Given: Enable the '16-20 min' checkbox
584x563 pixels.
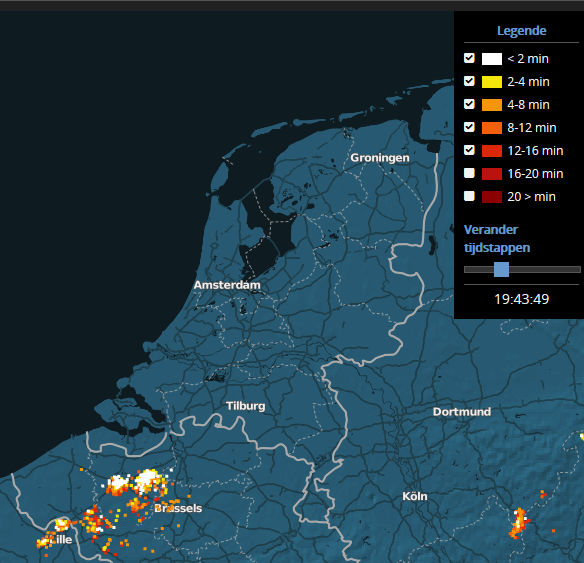Looking at the screenshot, I should click(469, 173).
